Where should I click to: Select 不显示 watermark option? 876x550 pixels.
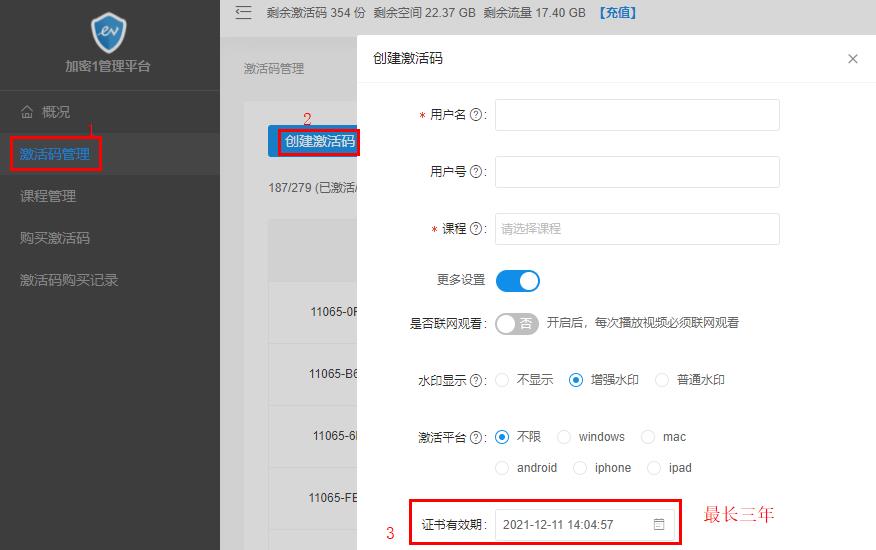(502, 380)
